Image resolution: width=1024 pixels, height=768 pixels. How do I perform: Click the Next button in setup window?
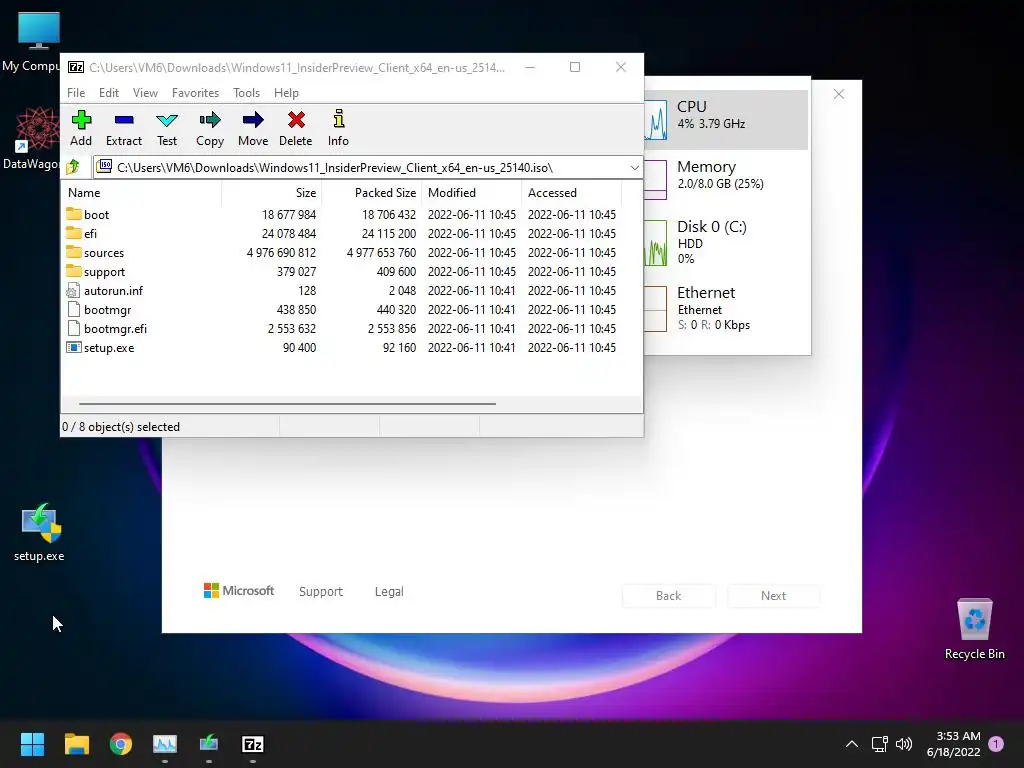pyautogui.click(x=773, y=596)
